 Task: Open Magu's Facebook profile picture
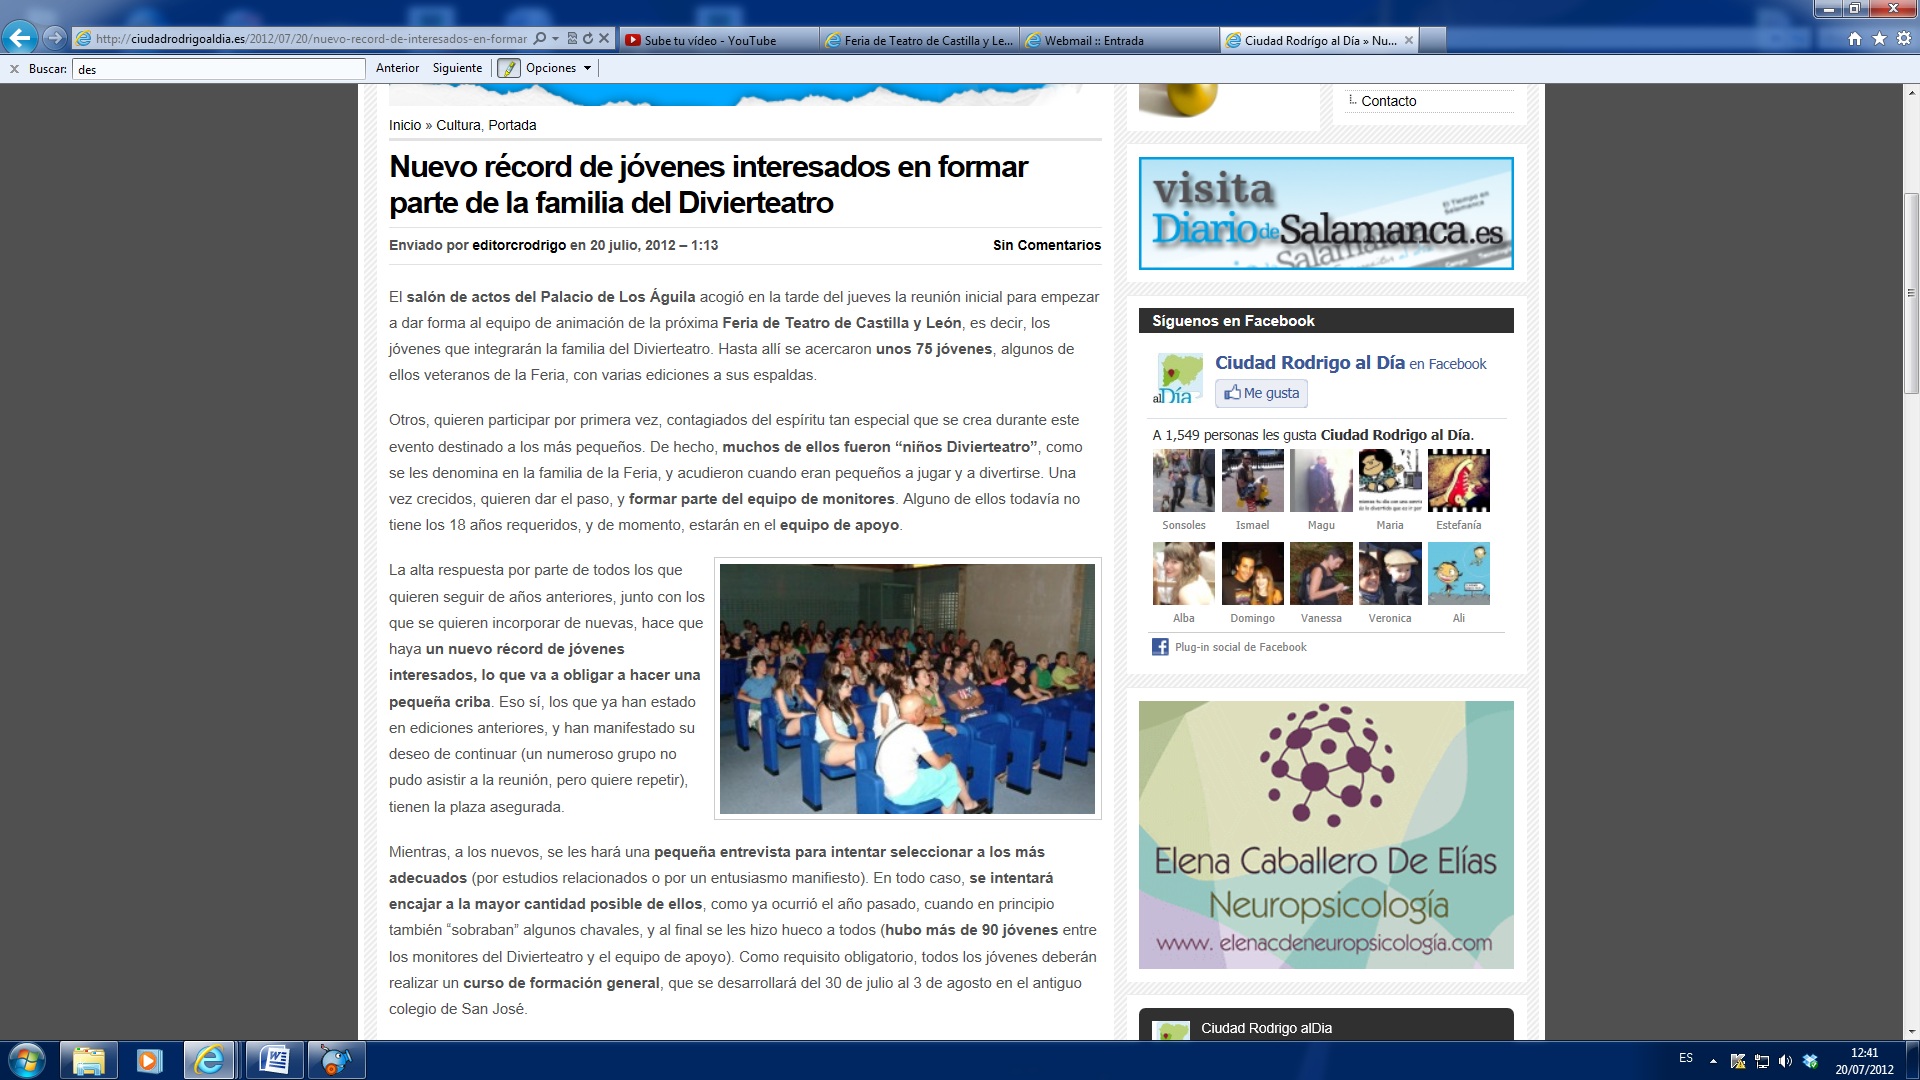coord(1321,481)
